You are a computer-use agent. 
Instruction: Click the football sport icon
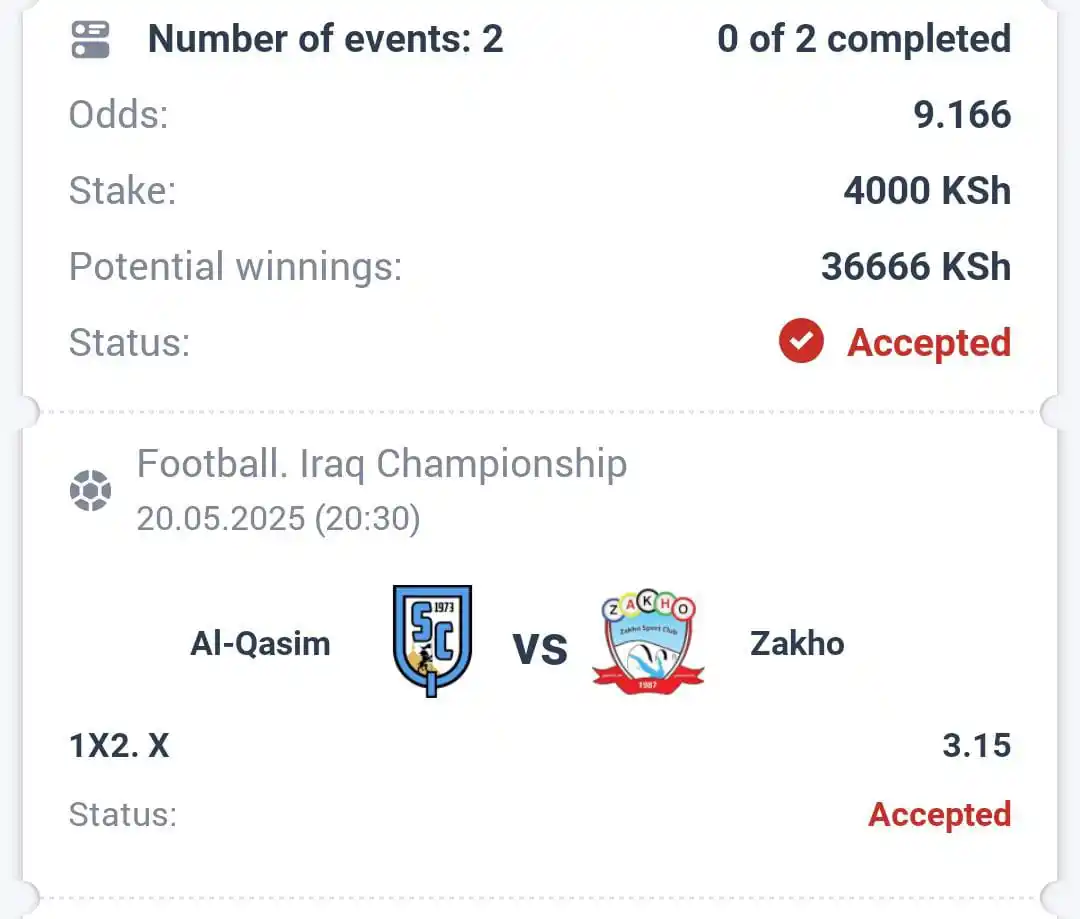[90, 491]
